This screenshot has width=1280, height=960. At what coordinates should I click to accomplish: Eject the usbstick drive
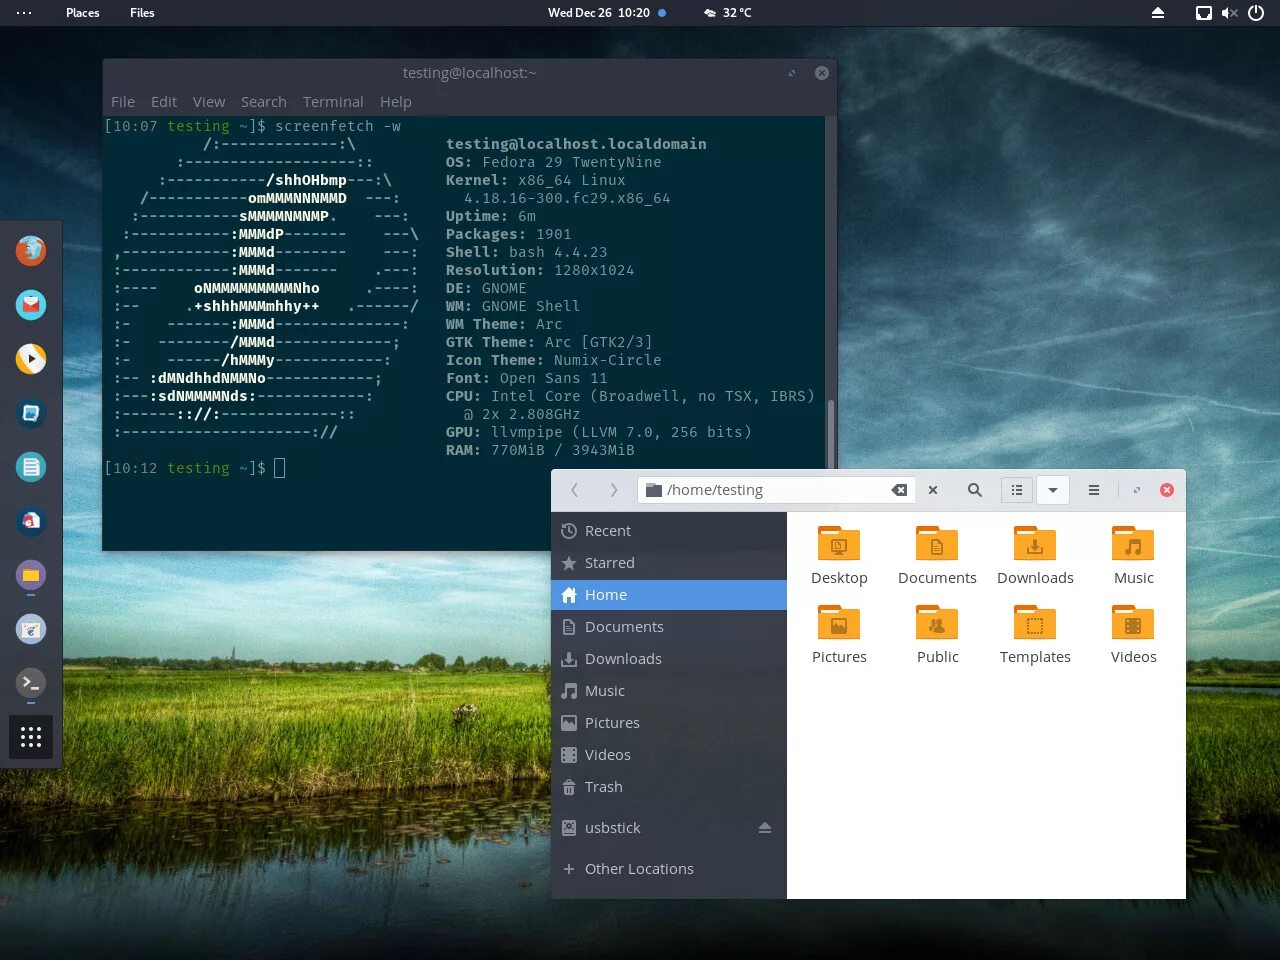tap(765, 828)
